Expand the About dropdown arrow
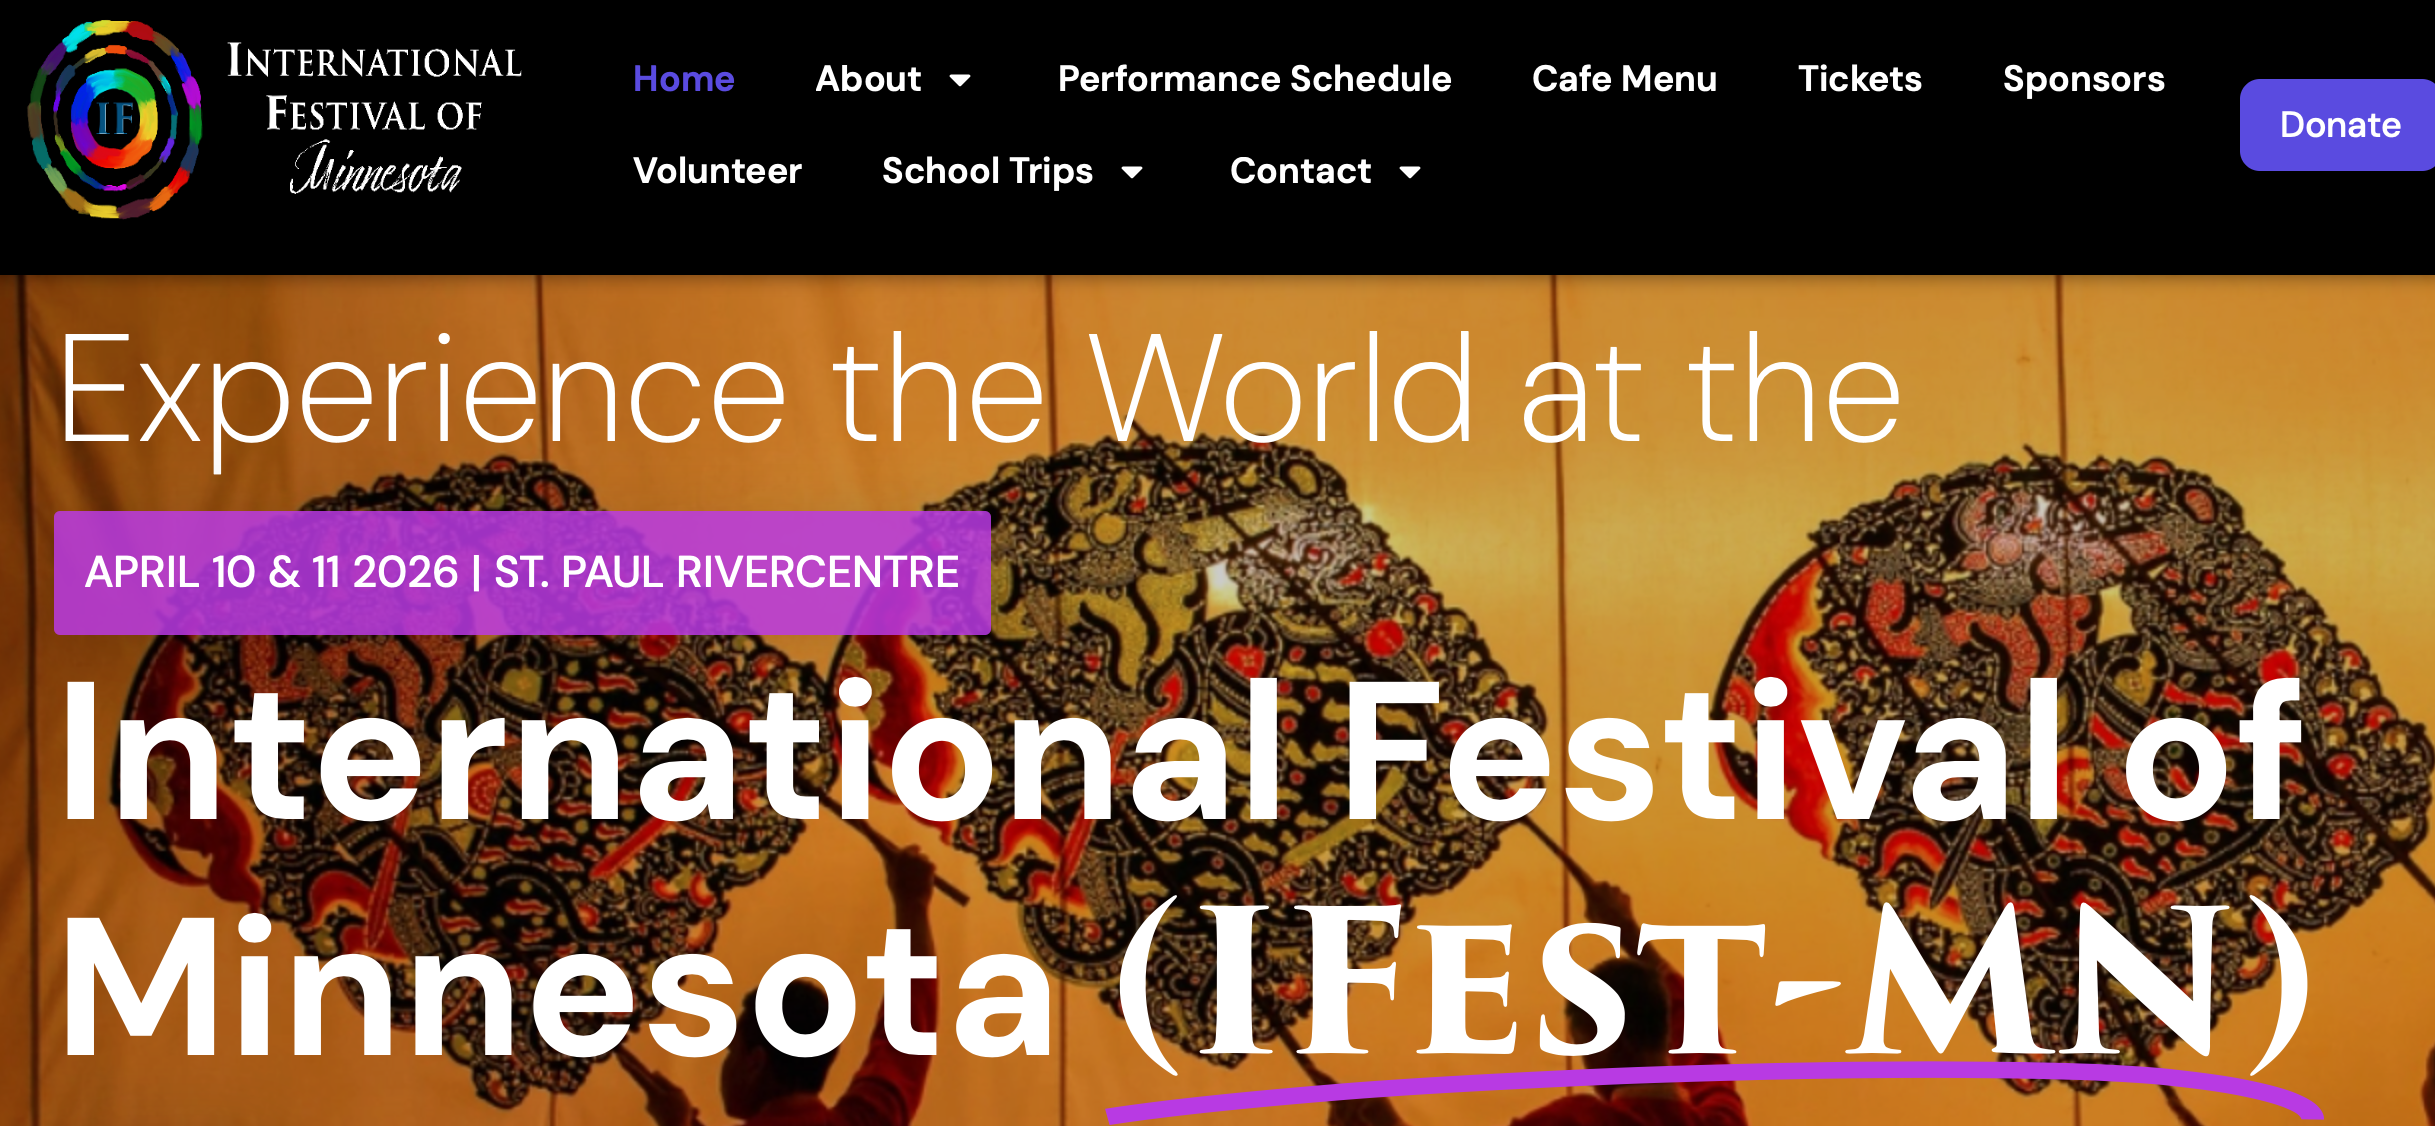 click(x=960, y=80)
